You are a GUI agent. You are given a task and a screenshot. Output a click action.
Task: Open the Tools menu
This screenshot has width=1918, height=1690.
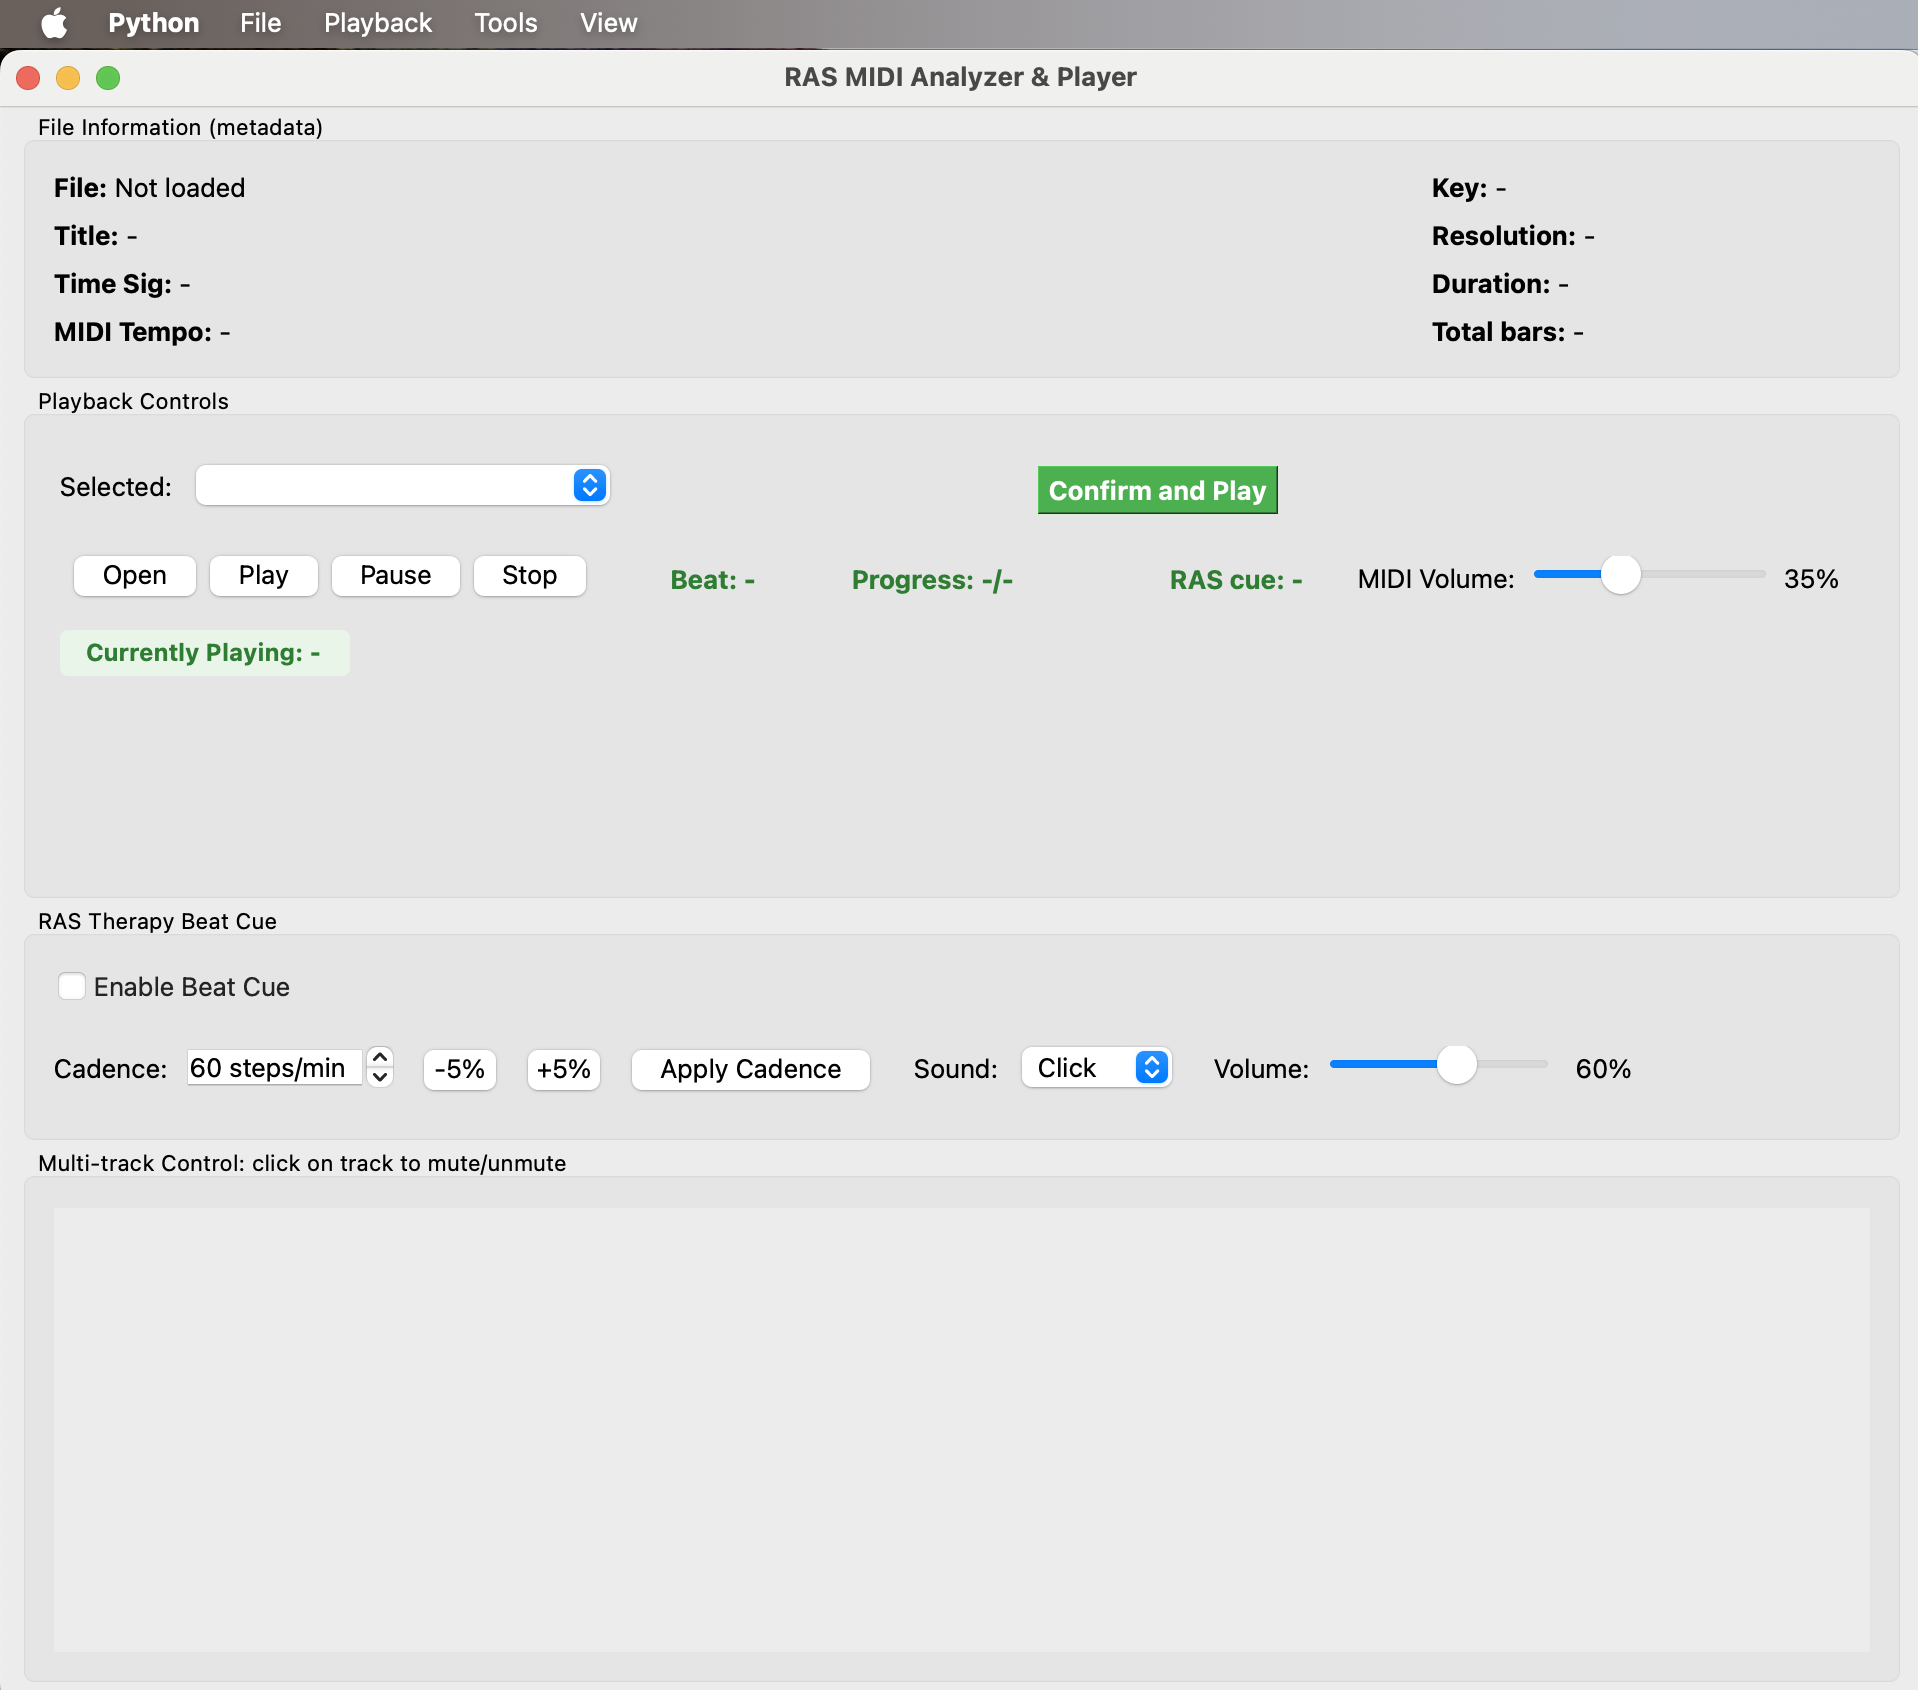point(505,23)
